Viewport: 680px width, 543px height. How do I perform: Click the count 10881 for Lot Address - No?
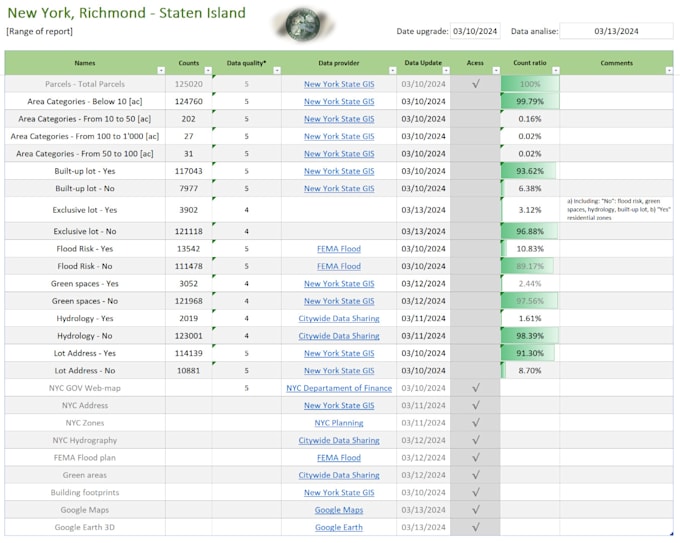(189, 370)
